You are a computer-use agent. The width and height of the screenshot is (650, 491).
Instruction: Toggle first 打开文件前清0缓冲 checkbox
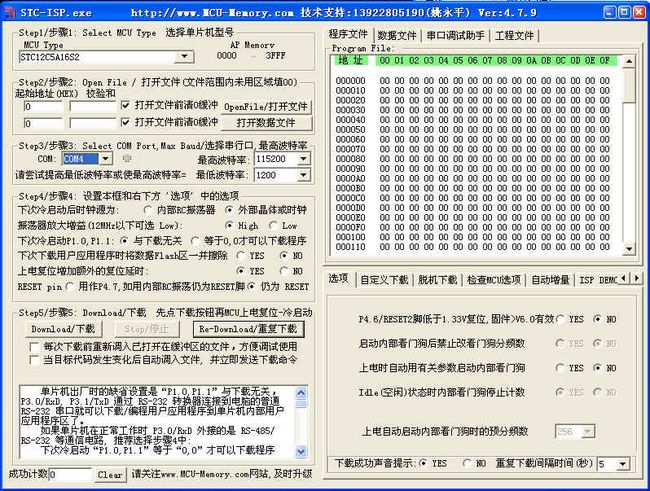(x=126, y=105)
